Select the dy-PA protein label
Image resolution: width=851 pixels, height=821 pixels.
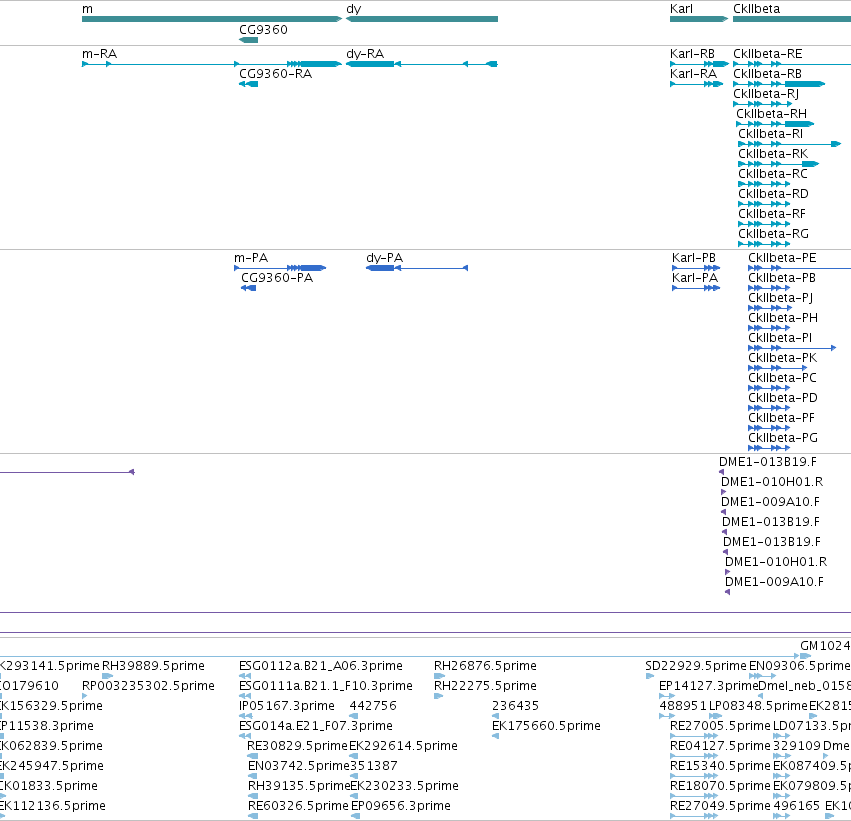(384, 258)
